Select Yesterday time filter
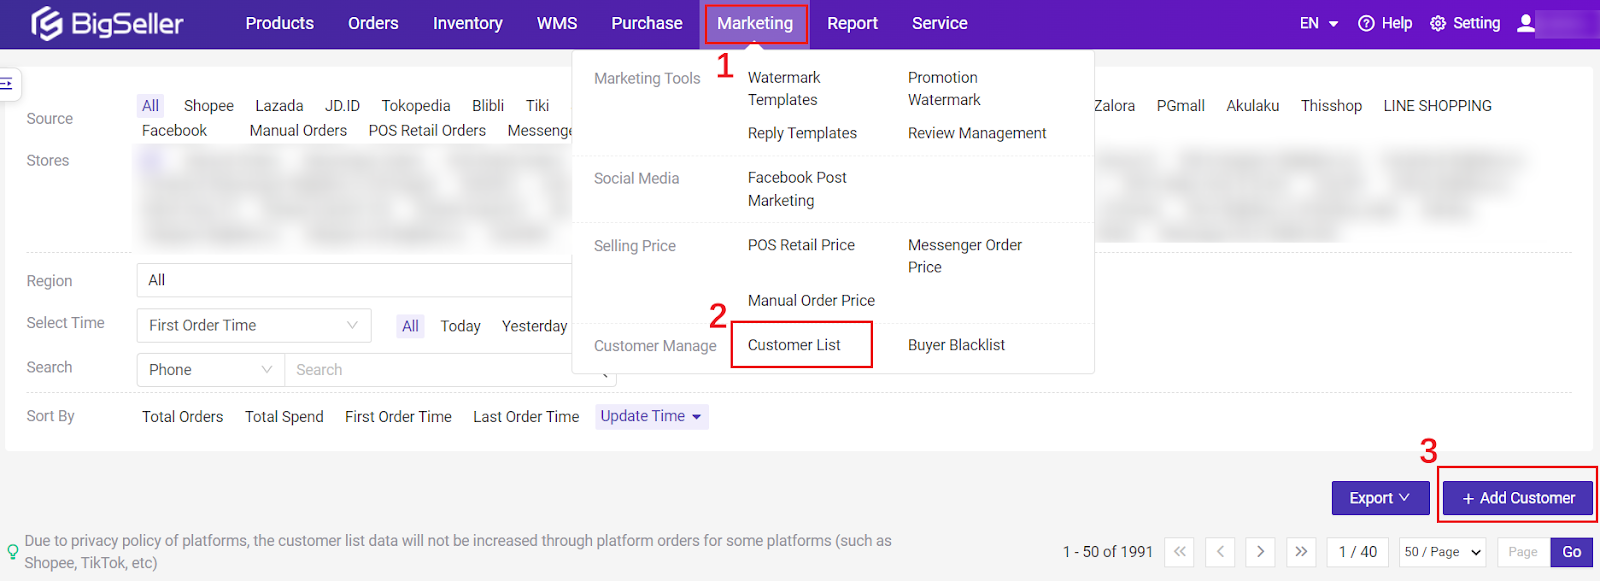Screen dimensions: 1600x581 [x=534, y=326]
